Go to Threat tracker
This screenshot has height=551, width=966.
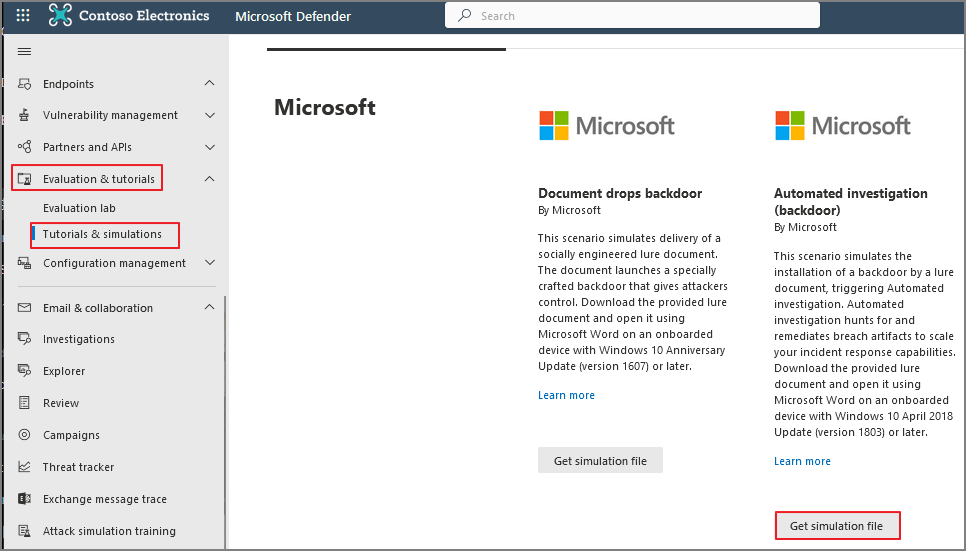tap(78, 467)
